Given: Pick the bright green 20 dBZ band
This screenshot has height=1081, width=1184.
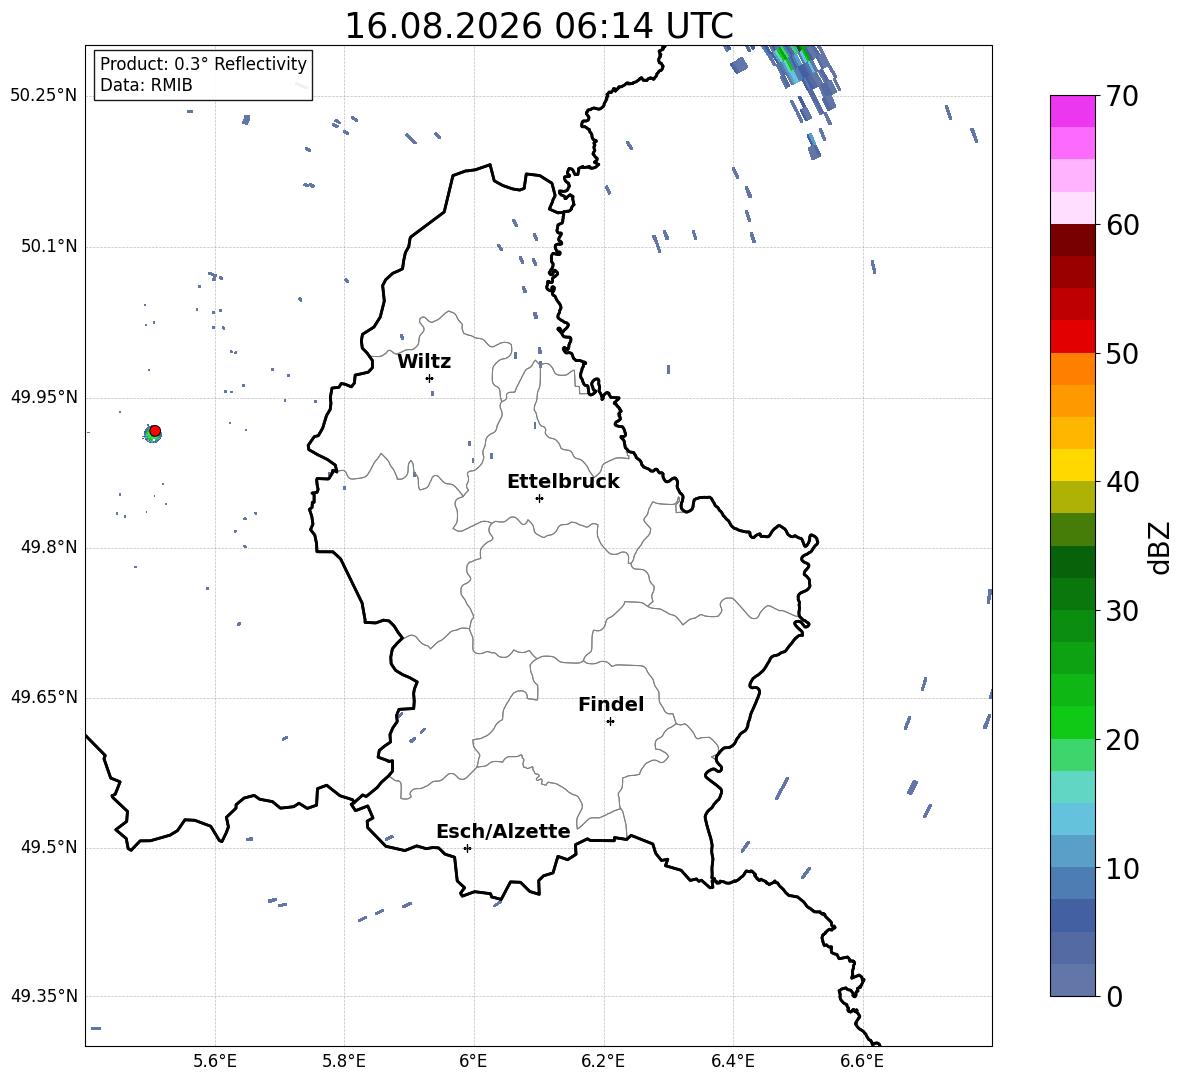Looking at the screenshot, I should pyautogui.click(x=1072, y=722).
